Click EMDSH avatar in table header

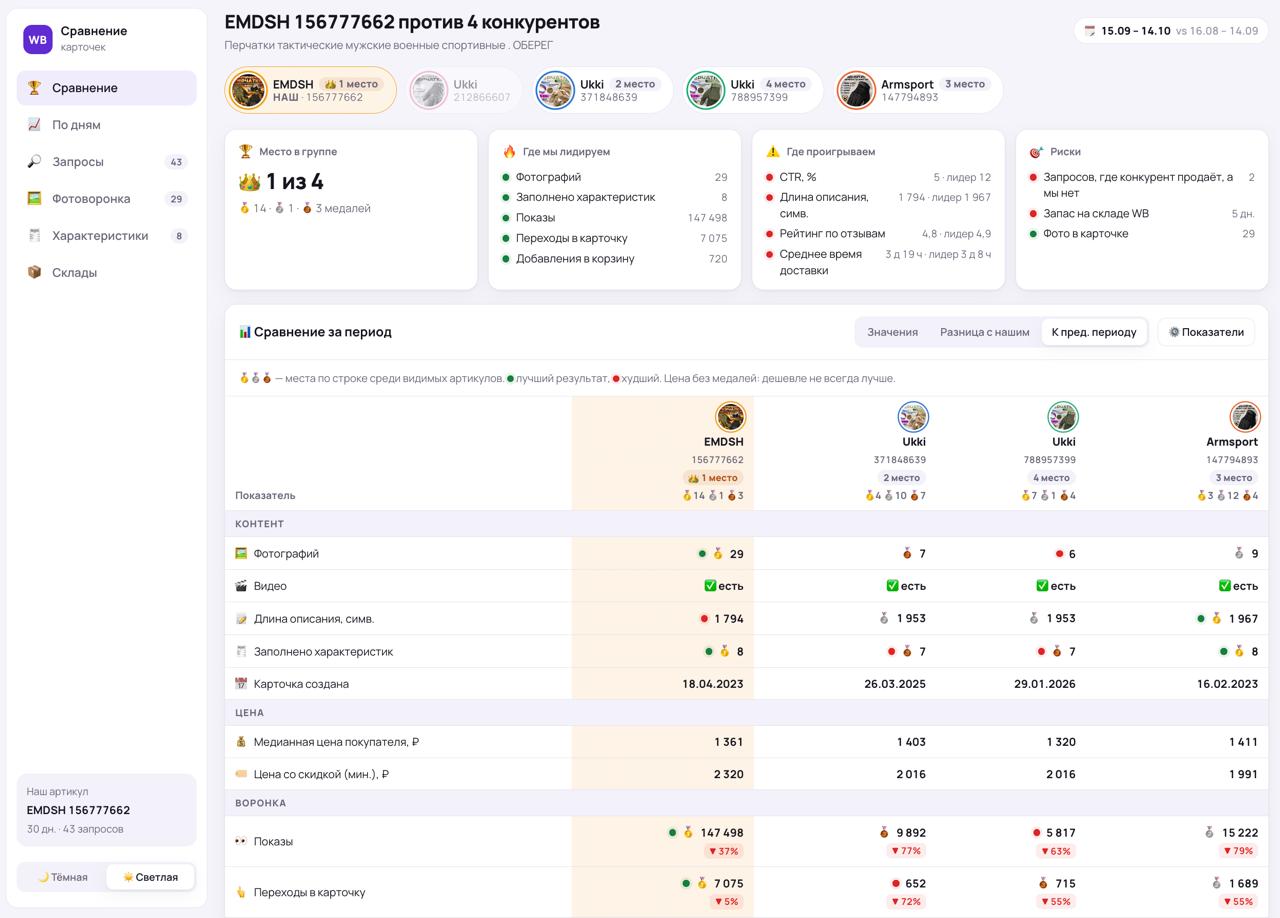[730, 416]
